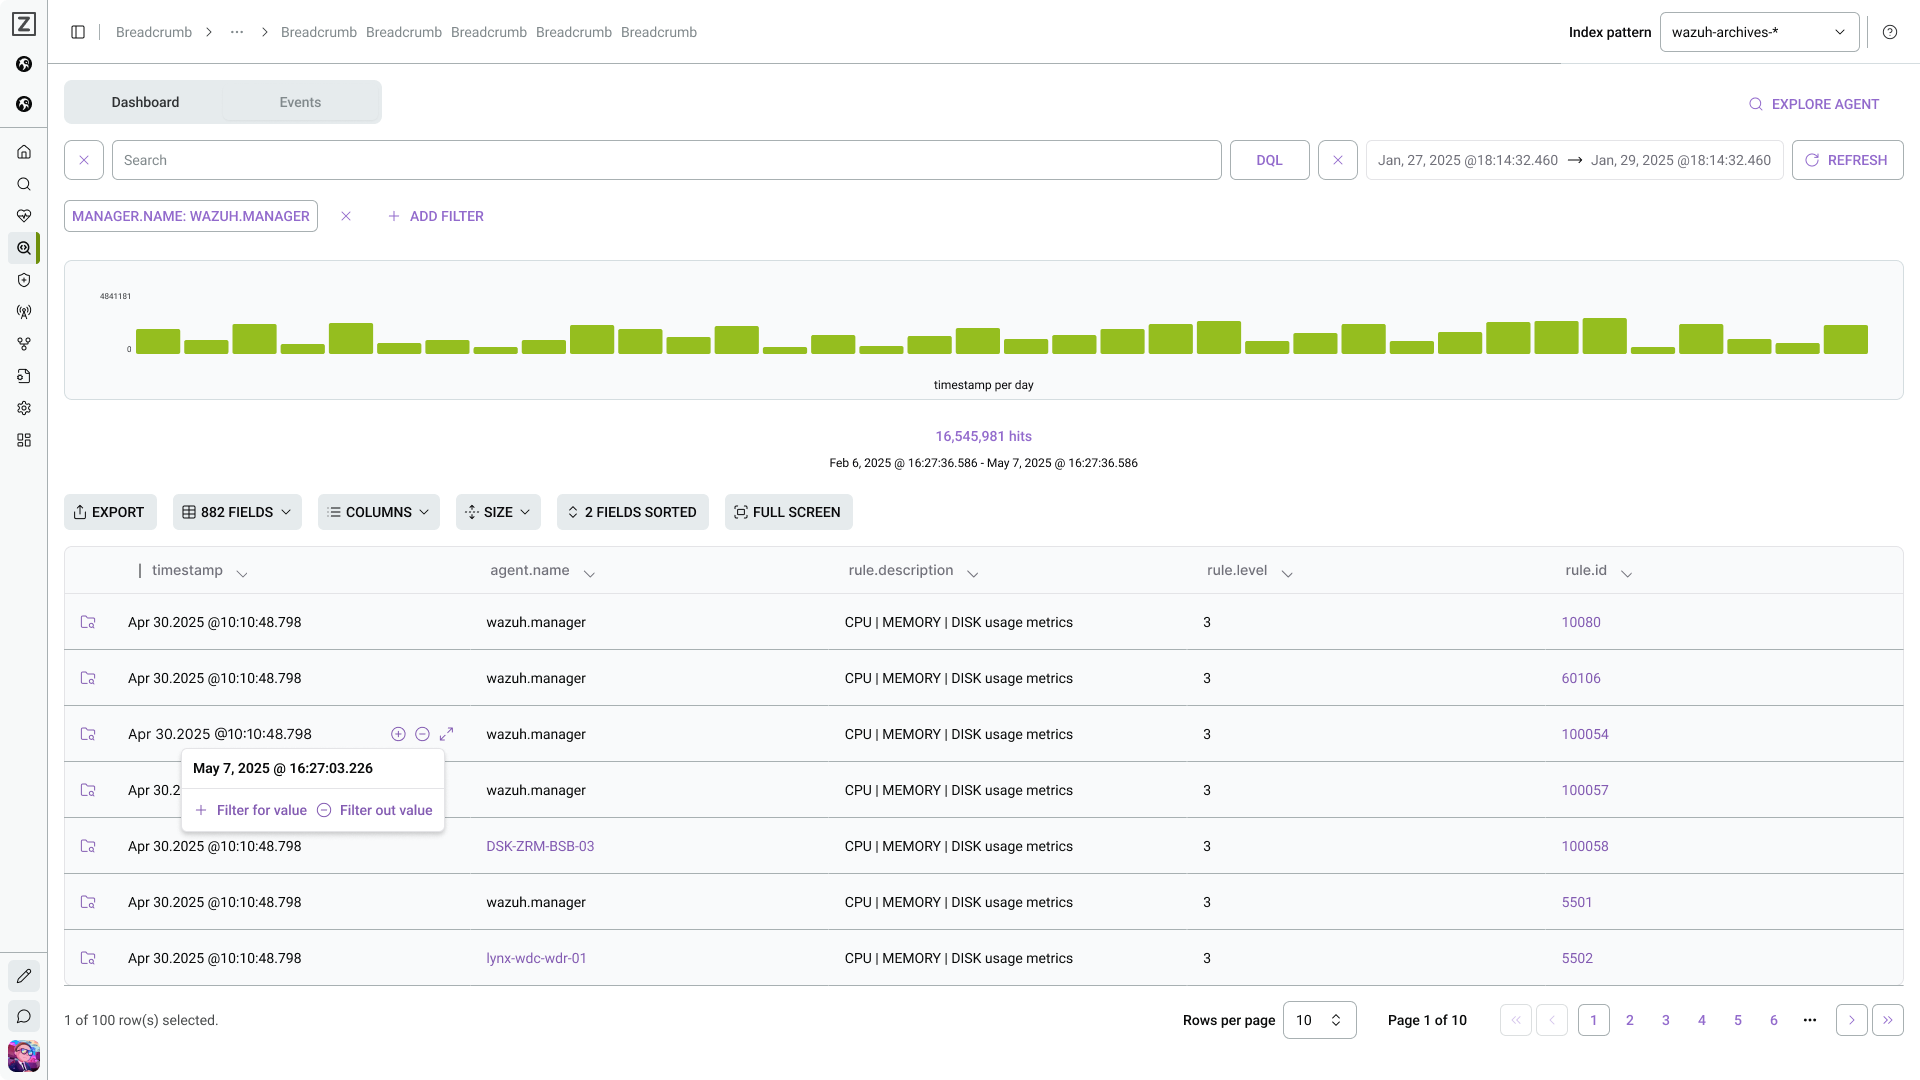1920x1080 pixels.
Task: Expand timestamp column header chevron
Action: 242,574
